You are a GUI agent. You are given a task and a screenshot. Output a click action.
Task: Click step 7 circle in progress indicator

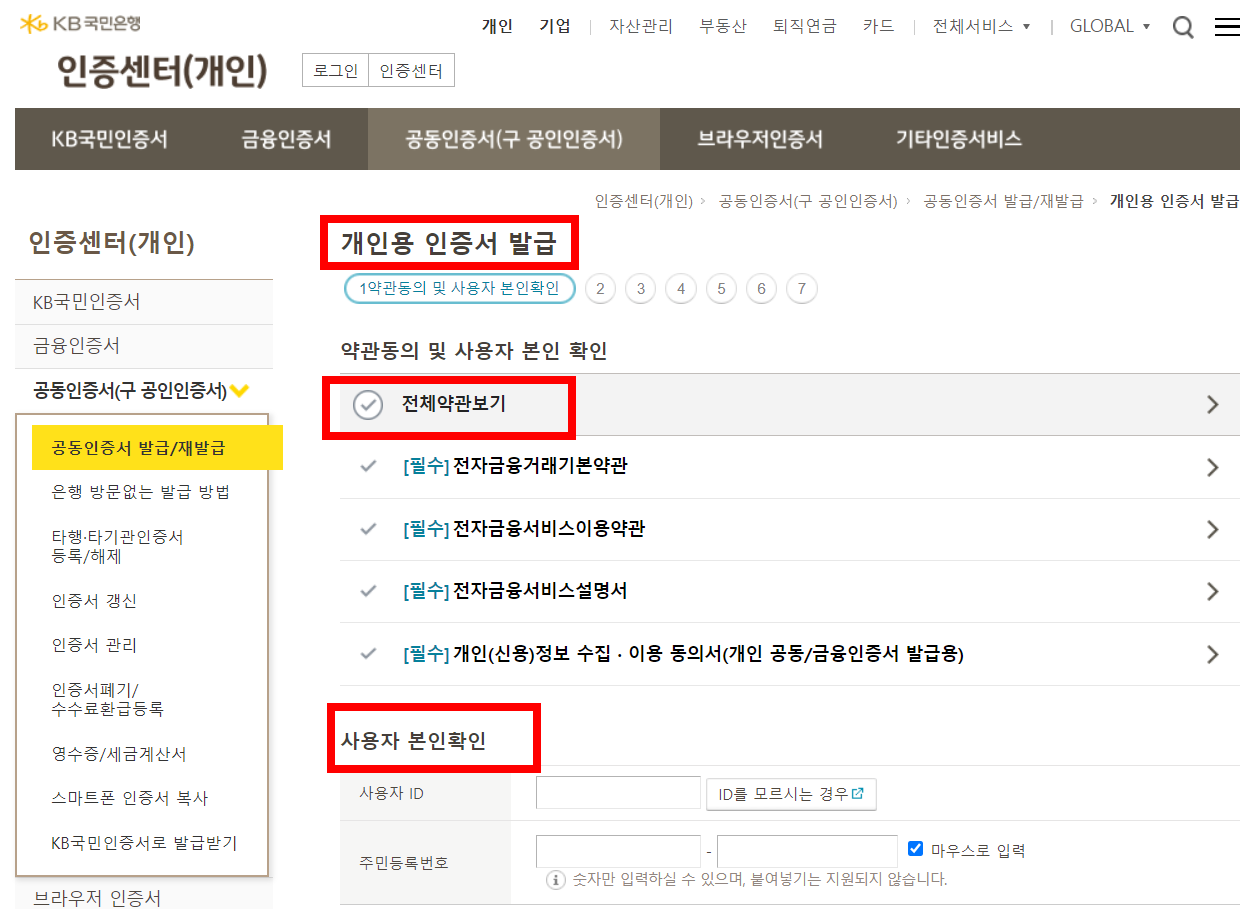click(x=802, y=289)
